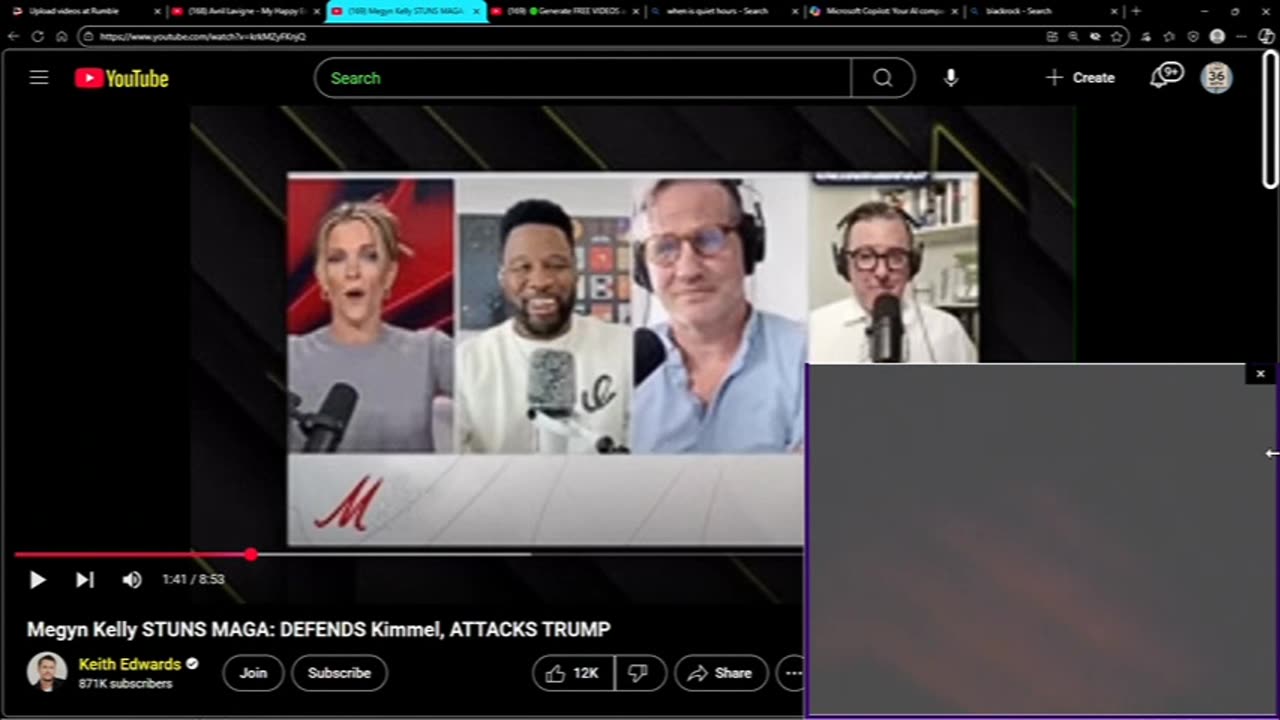Open the Copilot sidebar icon
This screenshot has height=720, width=1280.
1265,36
